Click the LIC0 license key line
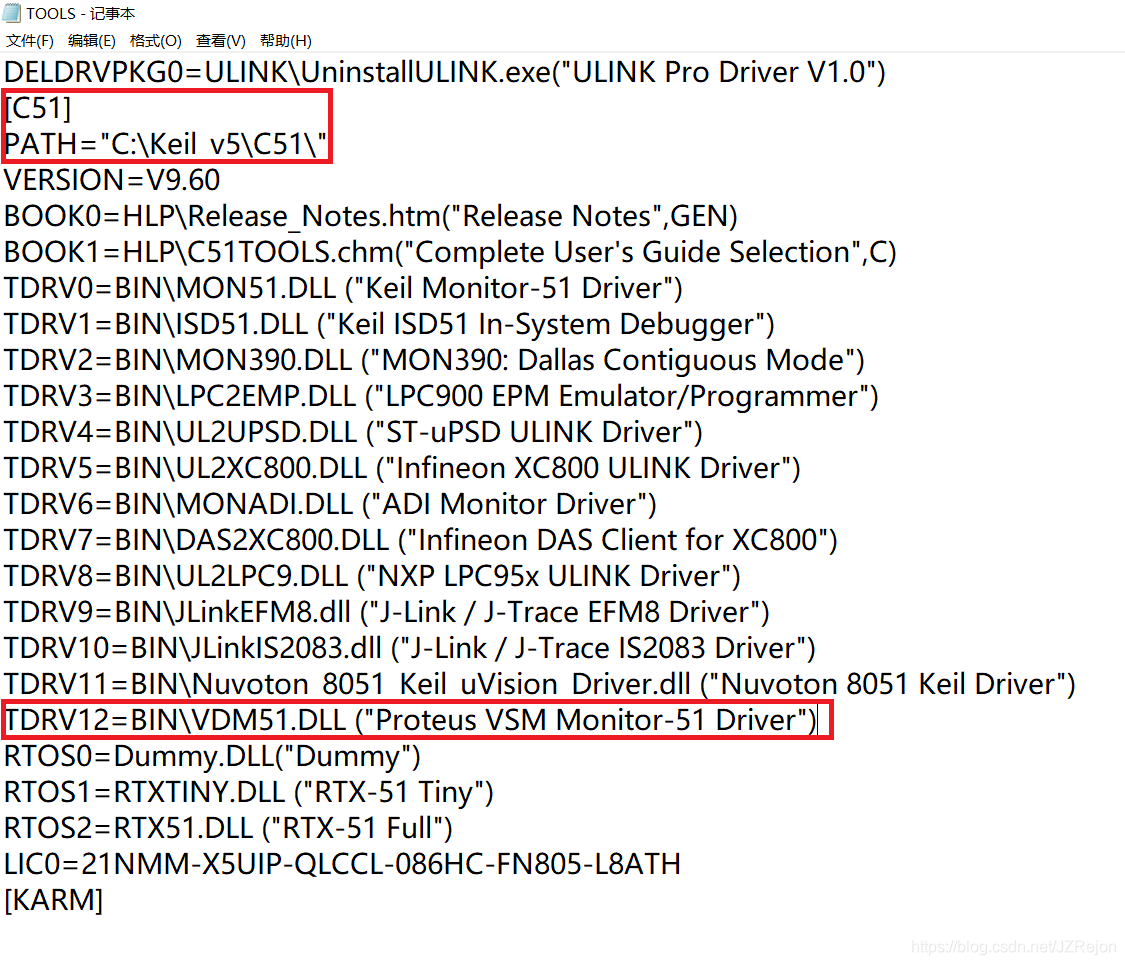1125x965 pixels. 342,864
